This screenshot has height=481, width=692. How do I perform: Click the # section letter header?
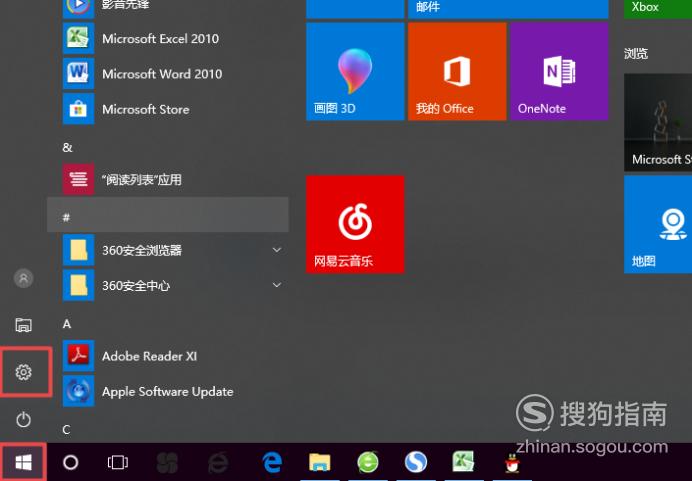point(168,215)
